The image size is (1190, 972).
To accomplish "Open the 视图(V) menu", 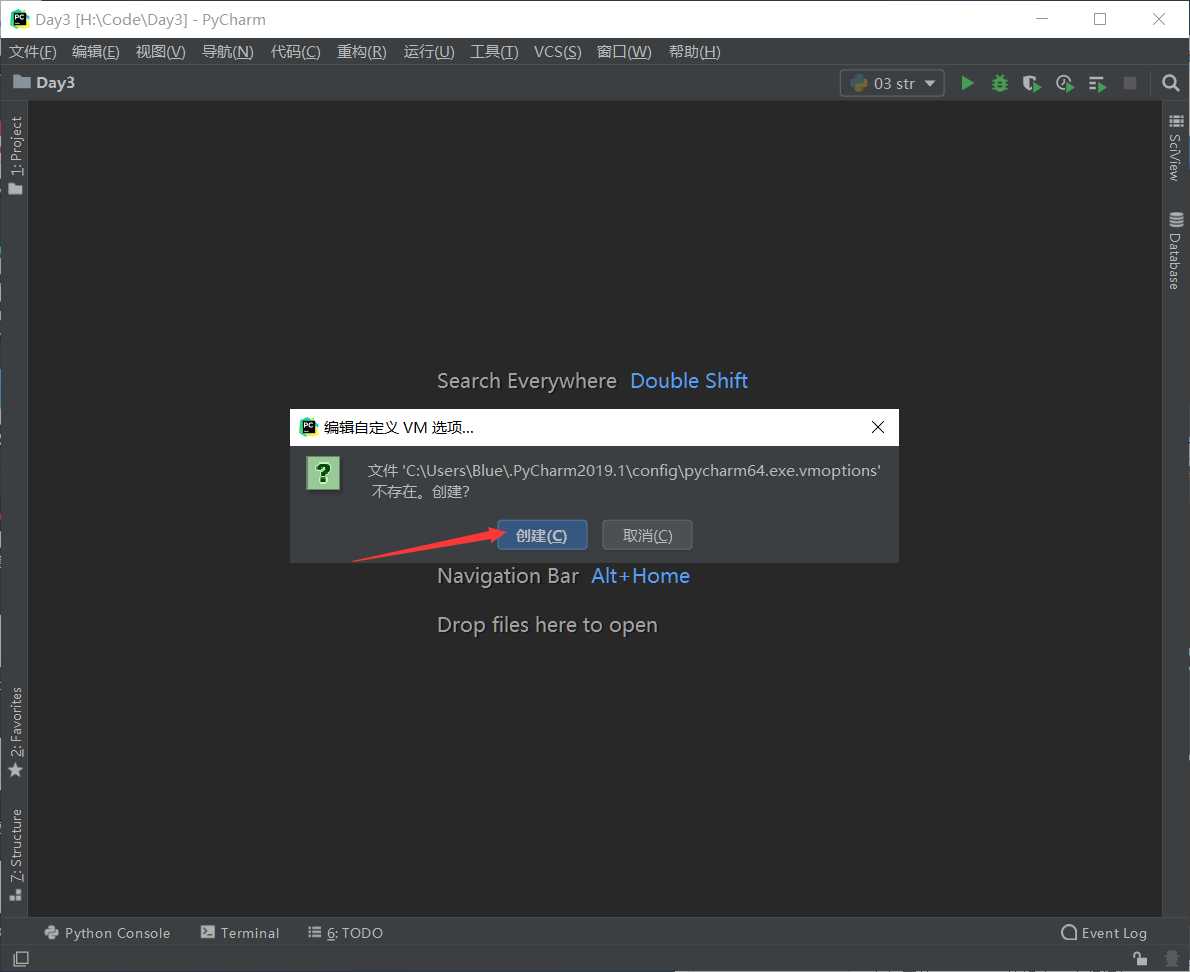I will click(160, 52).
